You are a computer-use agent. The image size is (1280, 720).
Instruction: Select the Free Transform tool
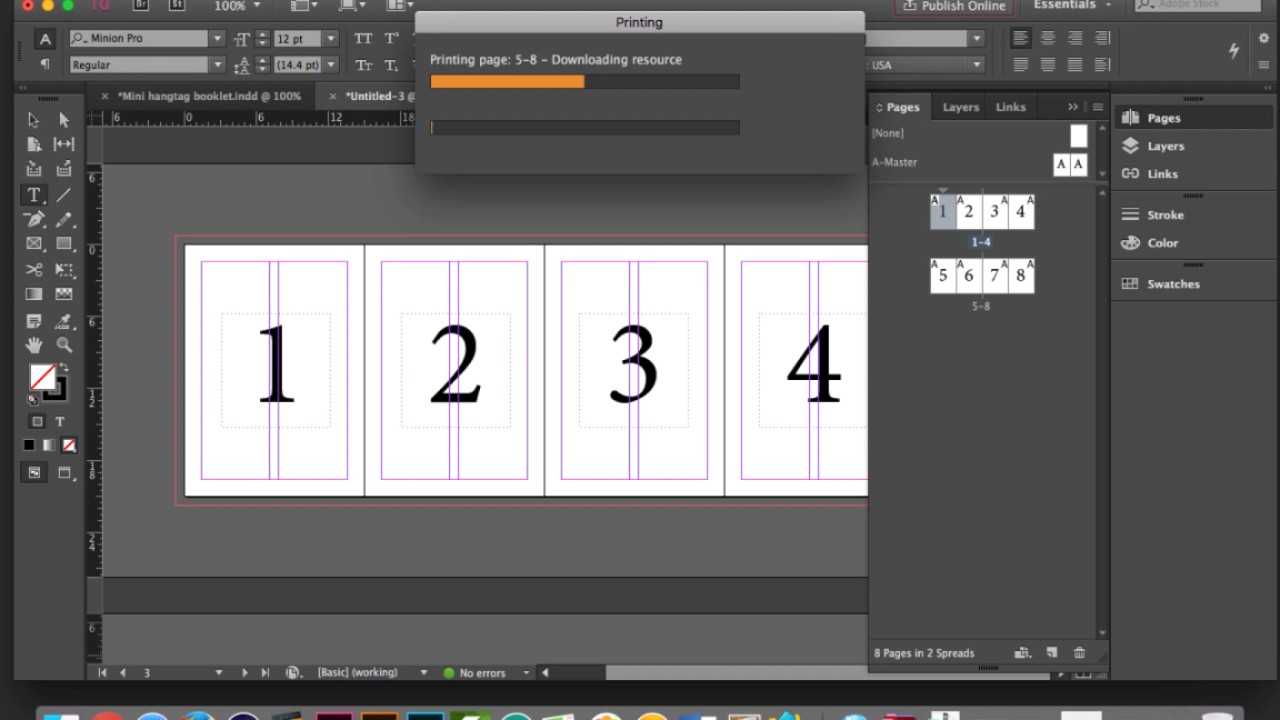point(64,270)
